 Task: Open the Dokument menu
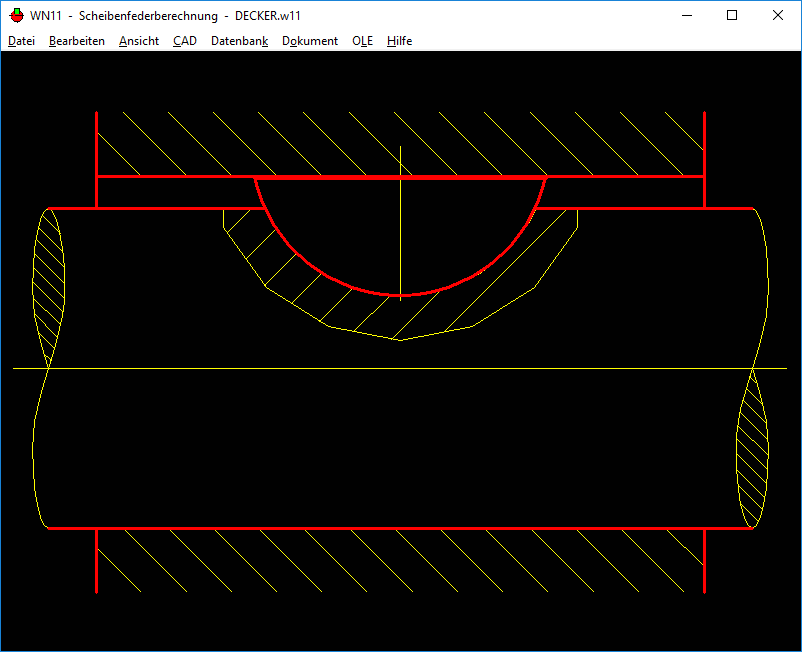point(310,41)
